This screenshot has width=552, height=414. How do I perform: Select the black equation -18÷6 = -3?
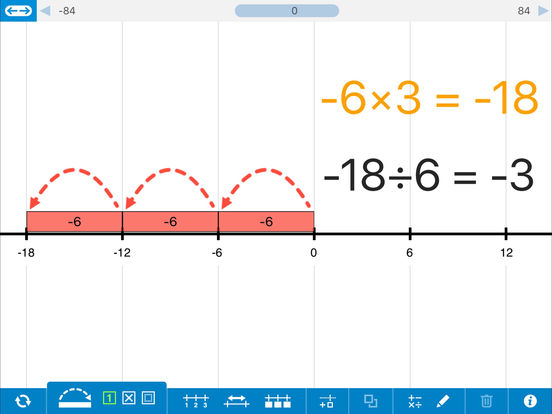[x=428, y=175]
